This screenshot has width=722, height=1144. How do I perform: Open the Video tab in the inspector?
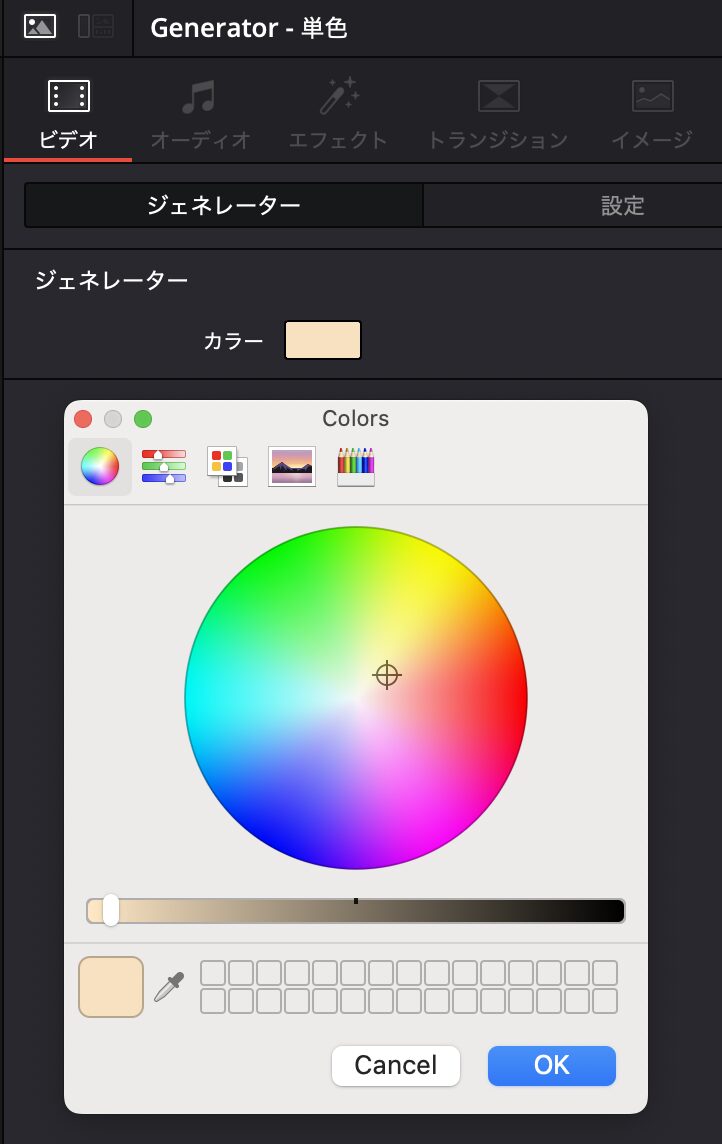[69, 115]
